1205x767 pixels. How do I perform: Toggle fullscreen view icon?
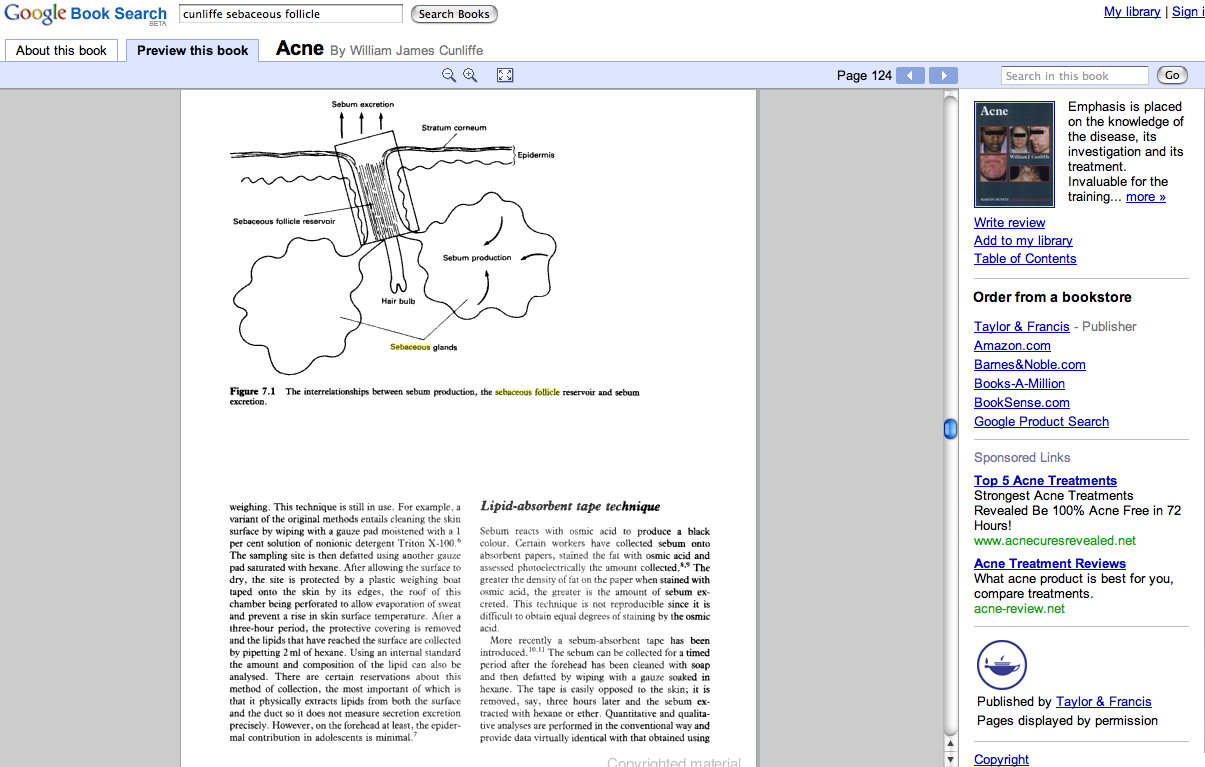point(505,75)
